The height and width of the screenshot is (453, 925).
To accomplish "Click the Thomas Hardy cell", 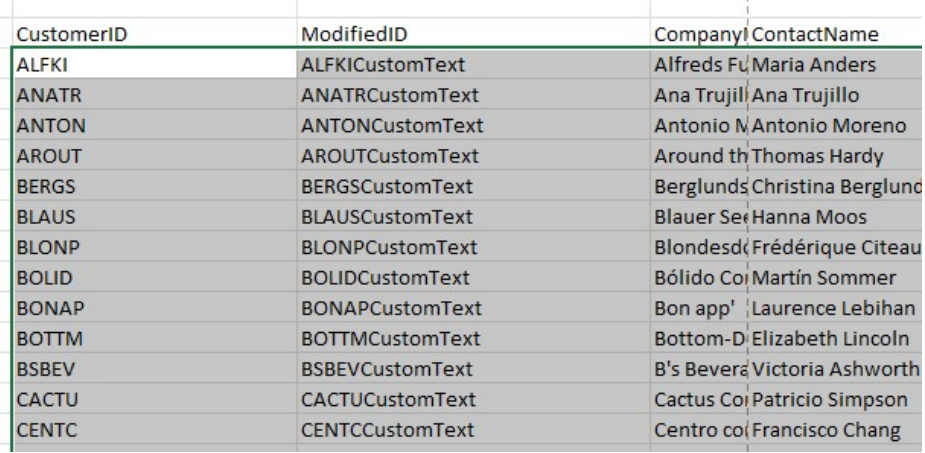I will (836, 156).
